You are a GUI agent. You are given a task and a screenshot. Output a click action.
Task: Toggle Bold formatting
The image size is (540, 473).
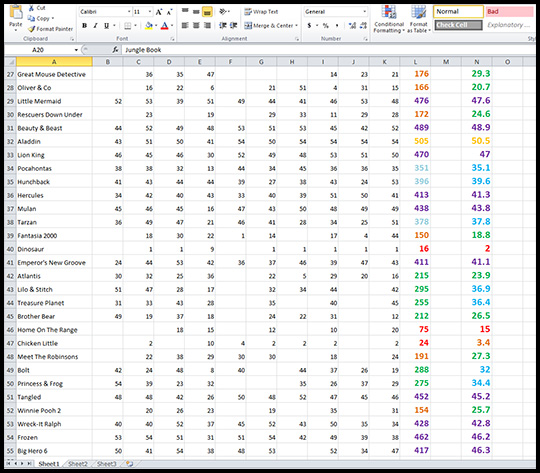84,25
